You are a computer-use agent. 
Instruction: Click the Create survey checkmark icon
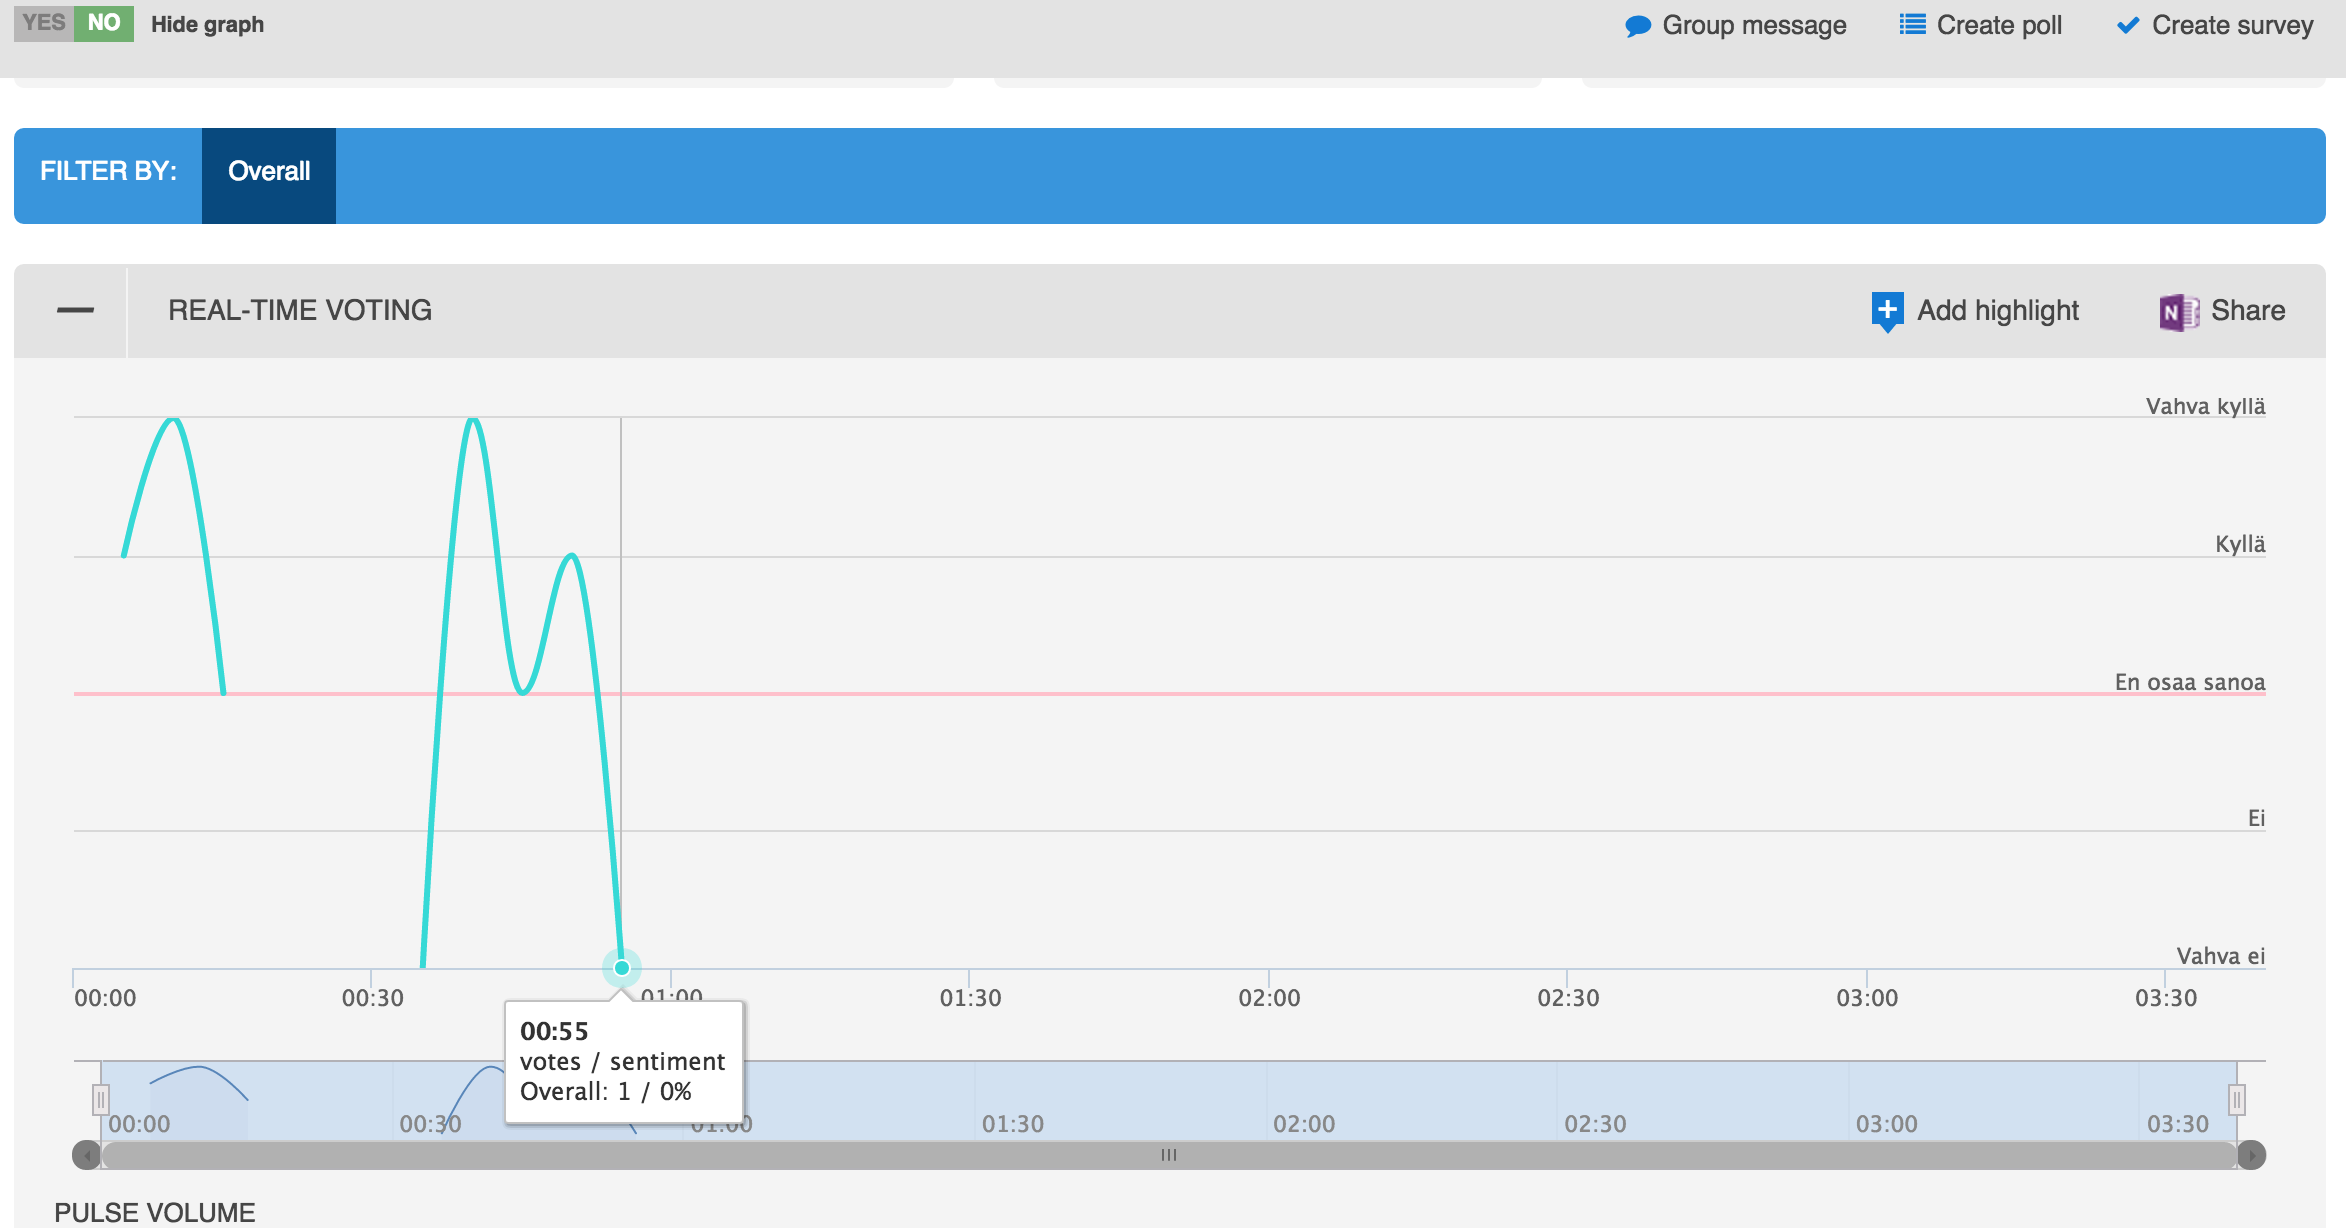click(2128, 25)
